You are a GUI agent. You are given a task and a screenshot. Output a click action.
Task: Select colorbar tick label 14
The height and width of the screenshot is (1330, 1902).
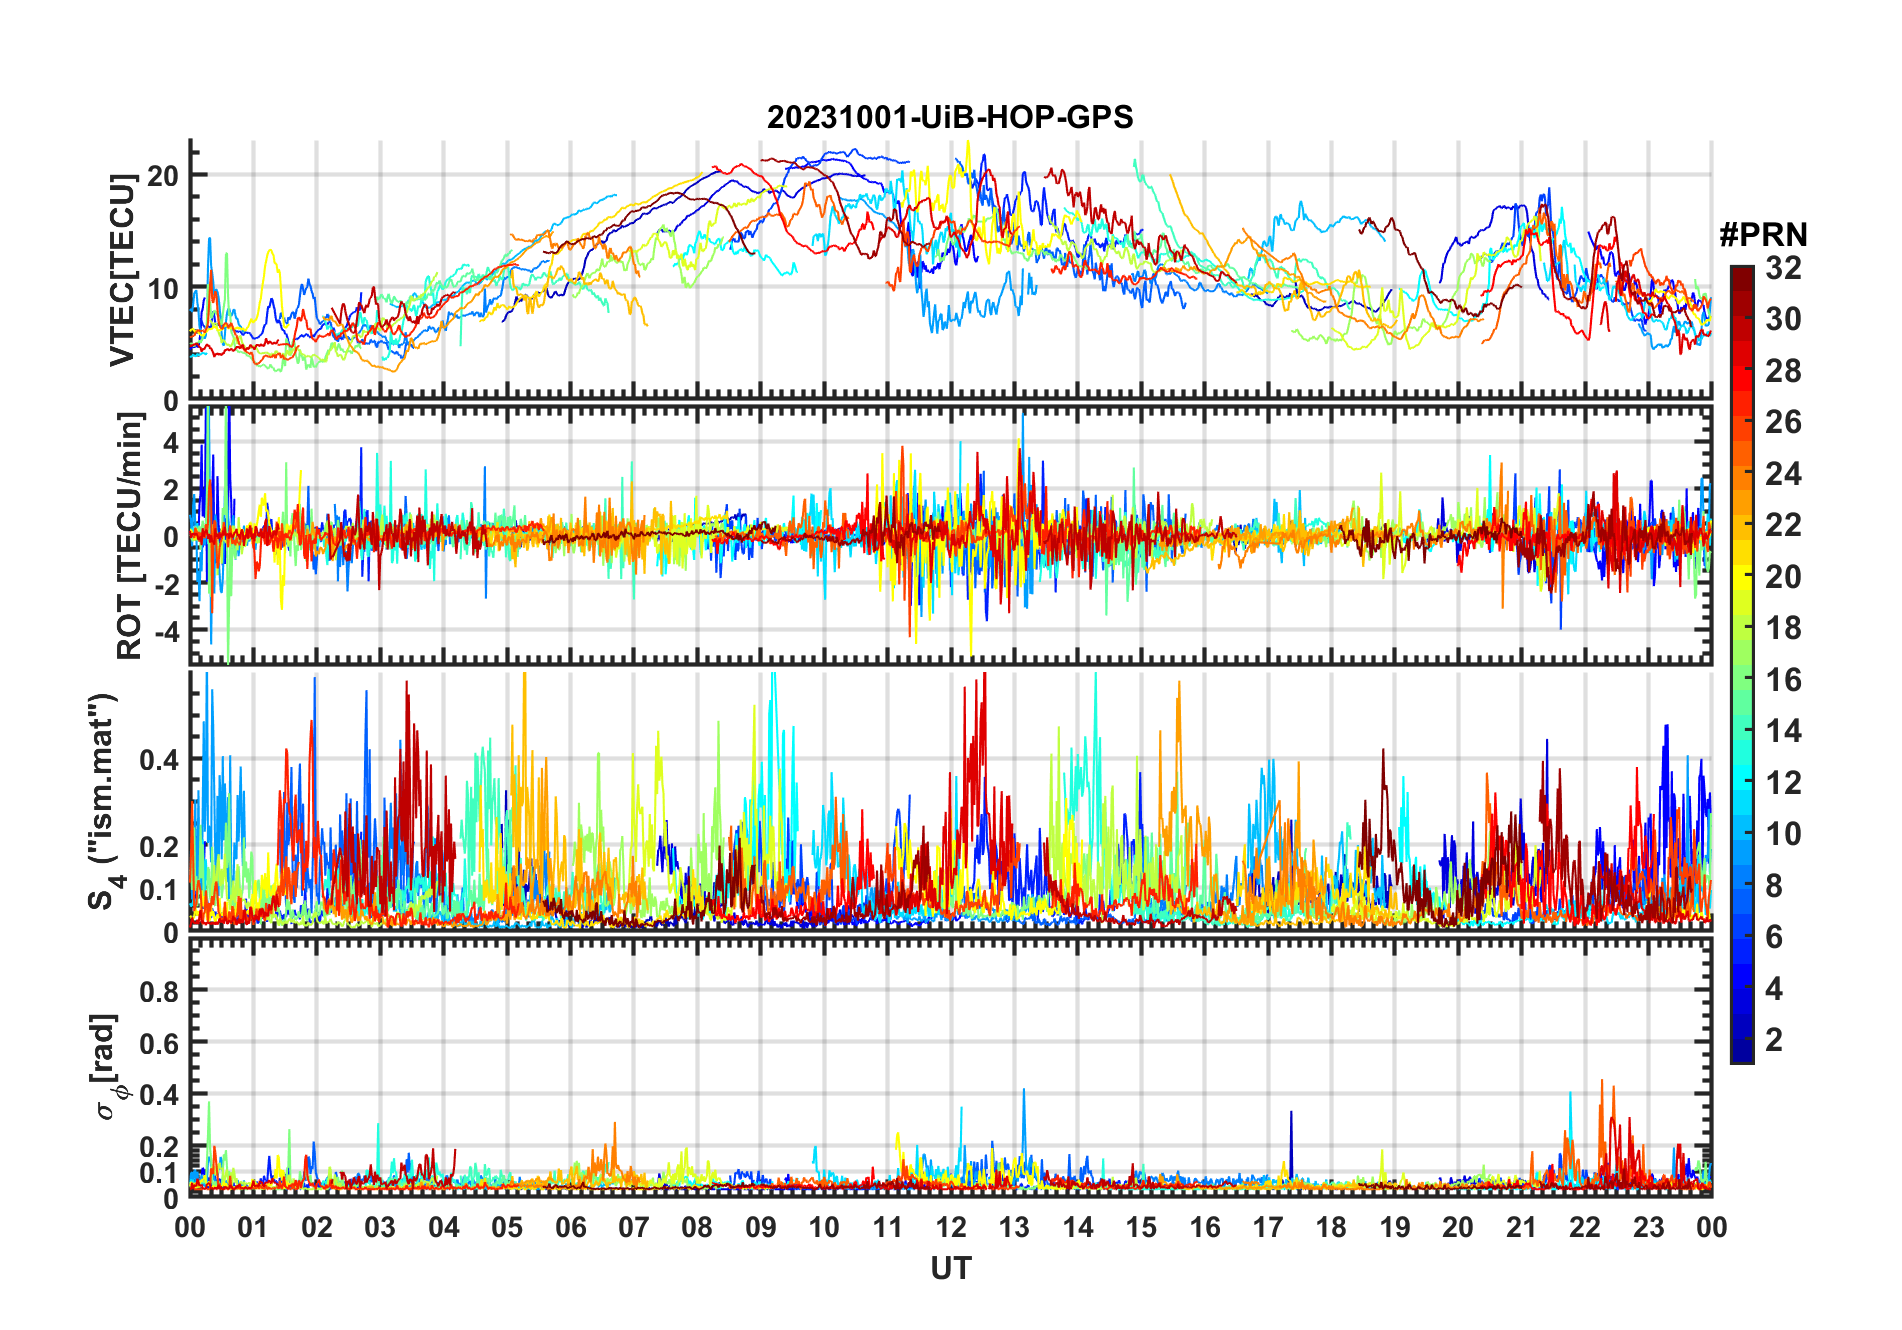1783,731
